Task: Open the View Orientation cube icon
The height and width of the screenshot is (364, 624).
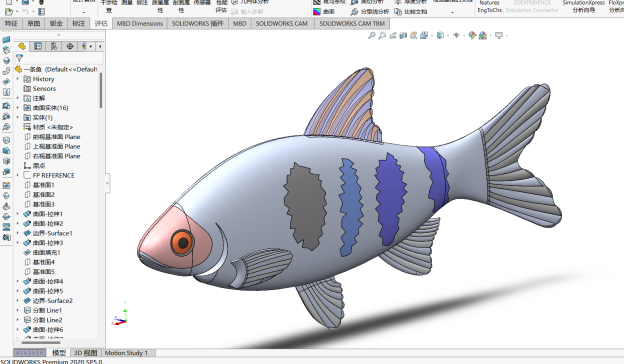Action: click(x=423, y=35)
